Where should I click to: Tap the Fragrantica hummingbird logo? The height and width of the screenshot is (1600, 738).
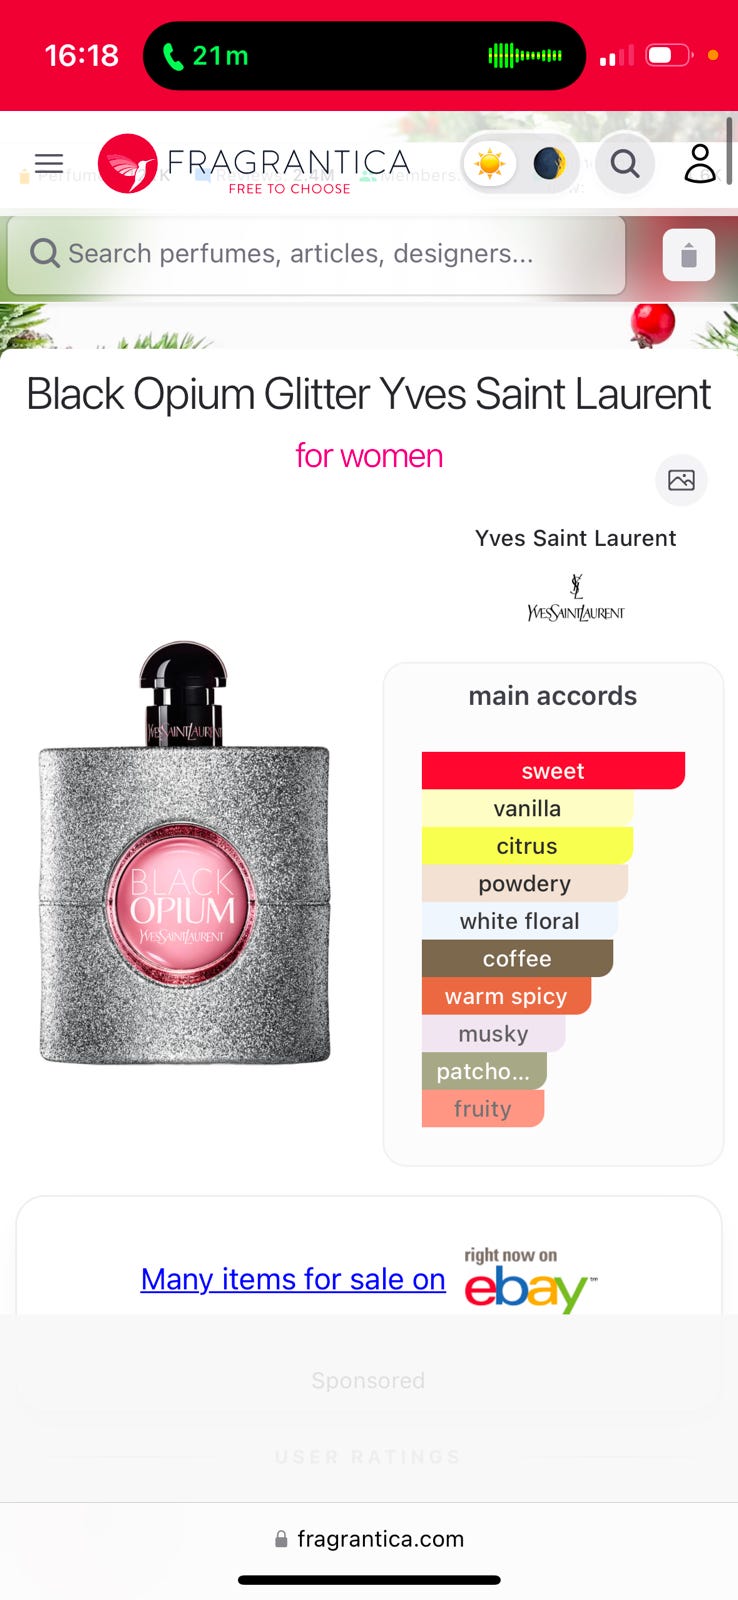pyautogui.click(x=128, y=163)
